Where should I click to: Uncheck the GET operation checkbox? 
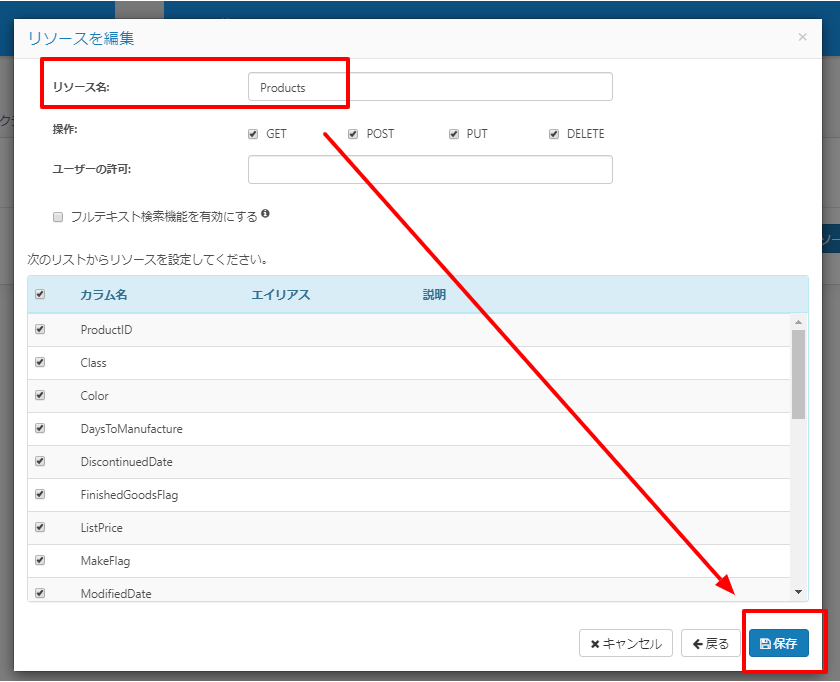pyautogui.click(x=253, y=134)
